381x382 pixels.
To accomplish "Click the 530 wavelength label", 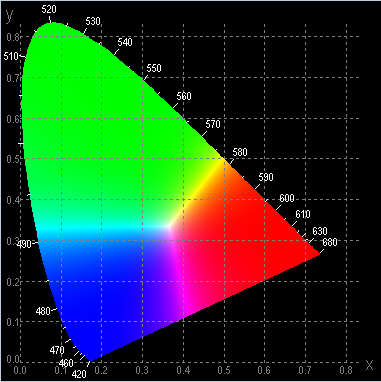I will tap(93, 21).
